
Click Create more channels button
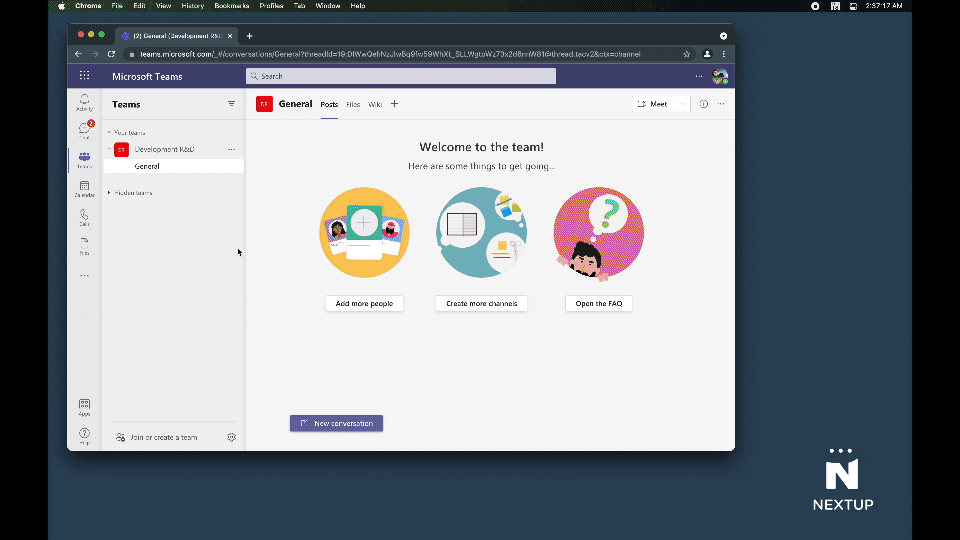(481, 304)
